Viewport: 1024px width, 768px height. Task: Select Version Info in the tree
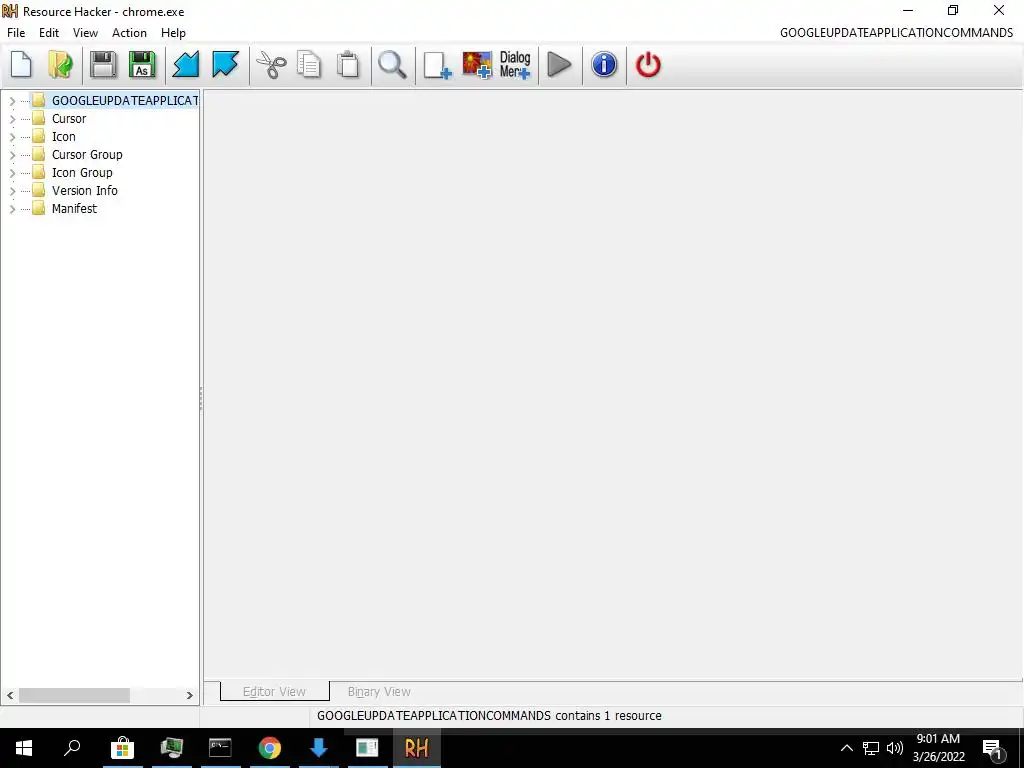84,191
